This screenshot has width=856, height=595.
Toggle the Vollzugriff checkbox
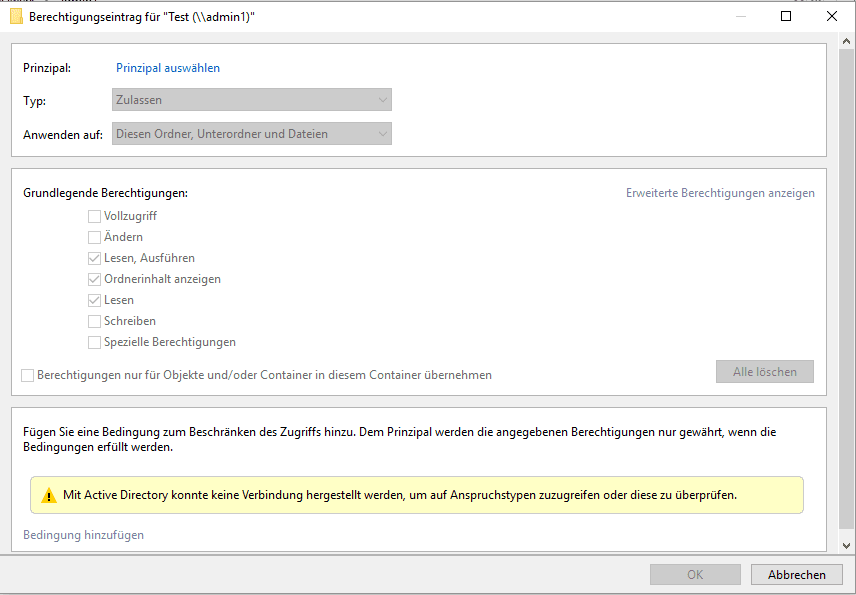(x=94, y=216)
